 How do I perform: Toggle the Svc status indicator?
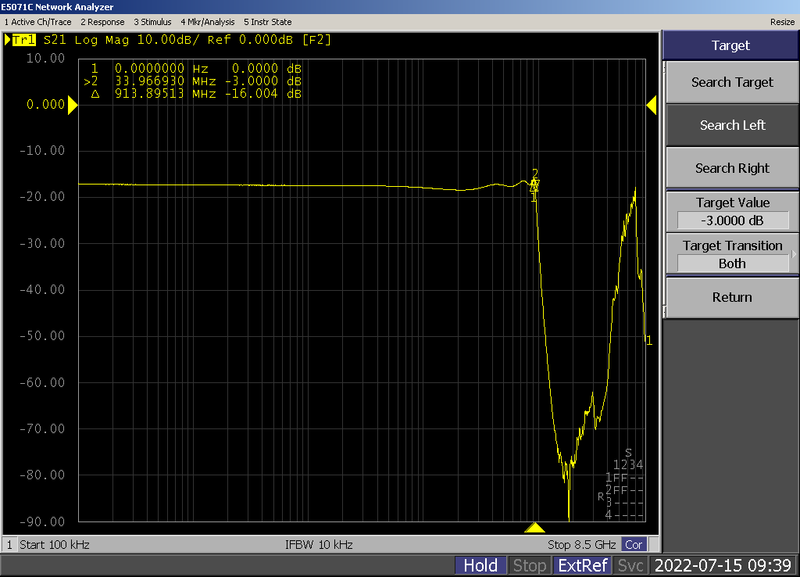[x=630, y=565]
